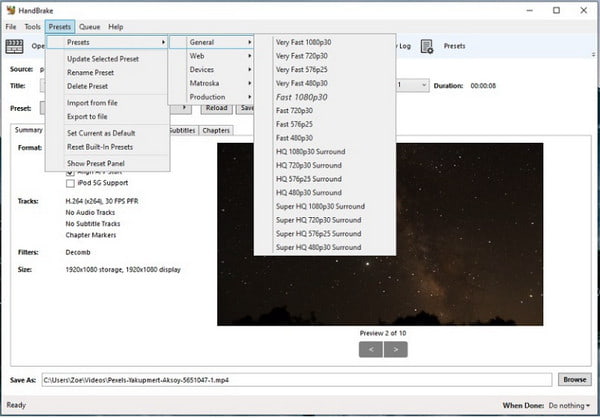Open the dropdown beside Duration
600x418 pixels.
pos(412,85)
